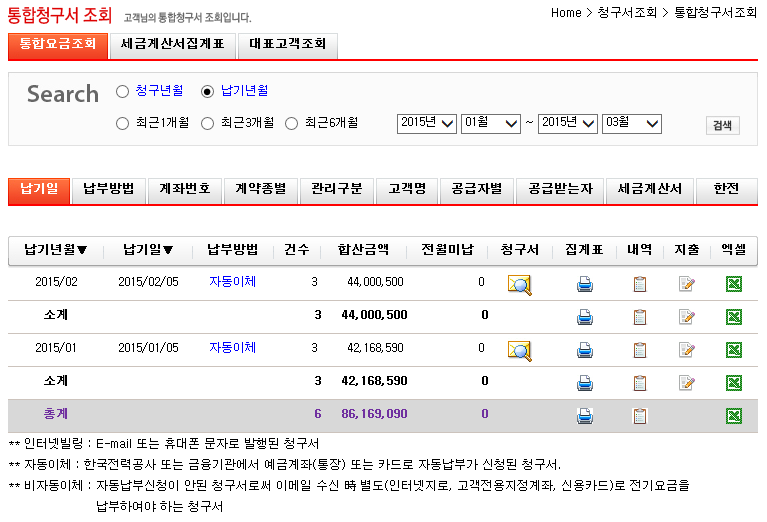Open end month 03월 dropdown
Viewport: 767px width, 522px height.
pos(632,123)
